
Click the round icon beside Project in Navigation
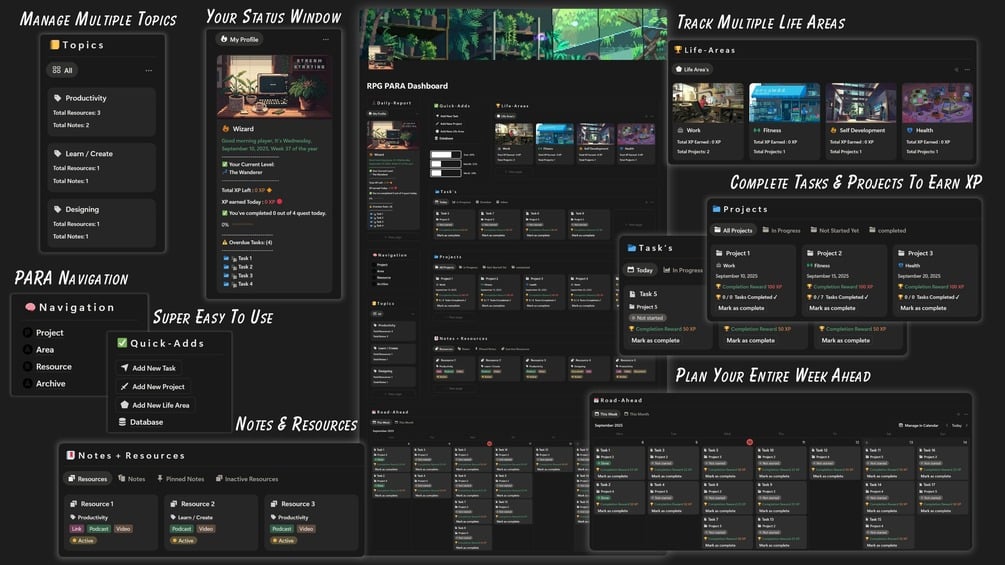pos(28,332)
